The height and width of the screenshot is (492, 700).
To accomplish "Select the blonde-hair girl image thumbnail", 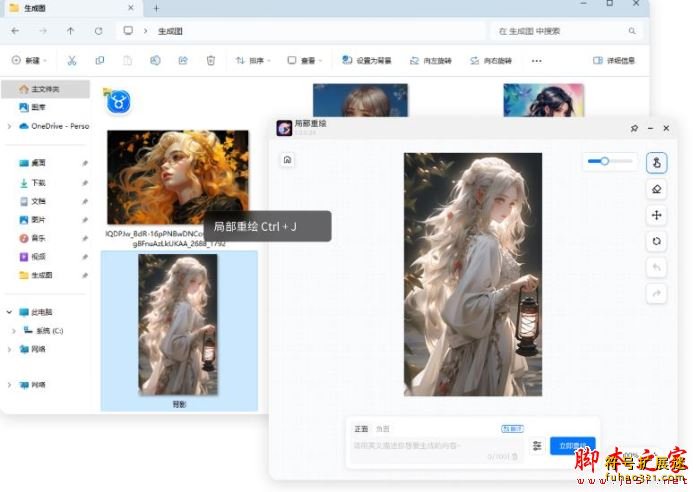I will coord(178,177).
